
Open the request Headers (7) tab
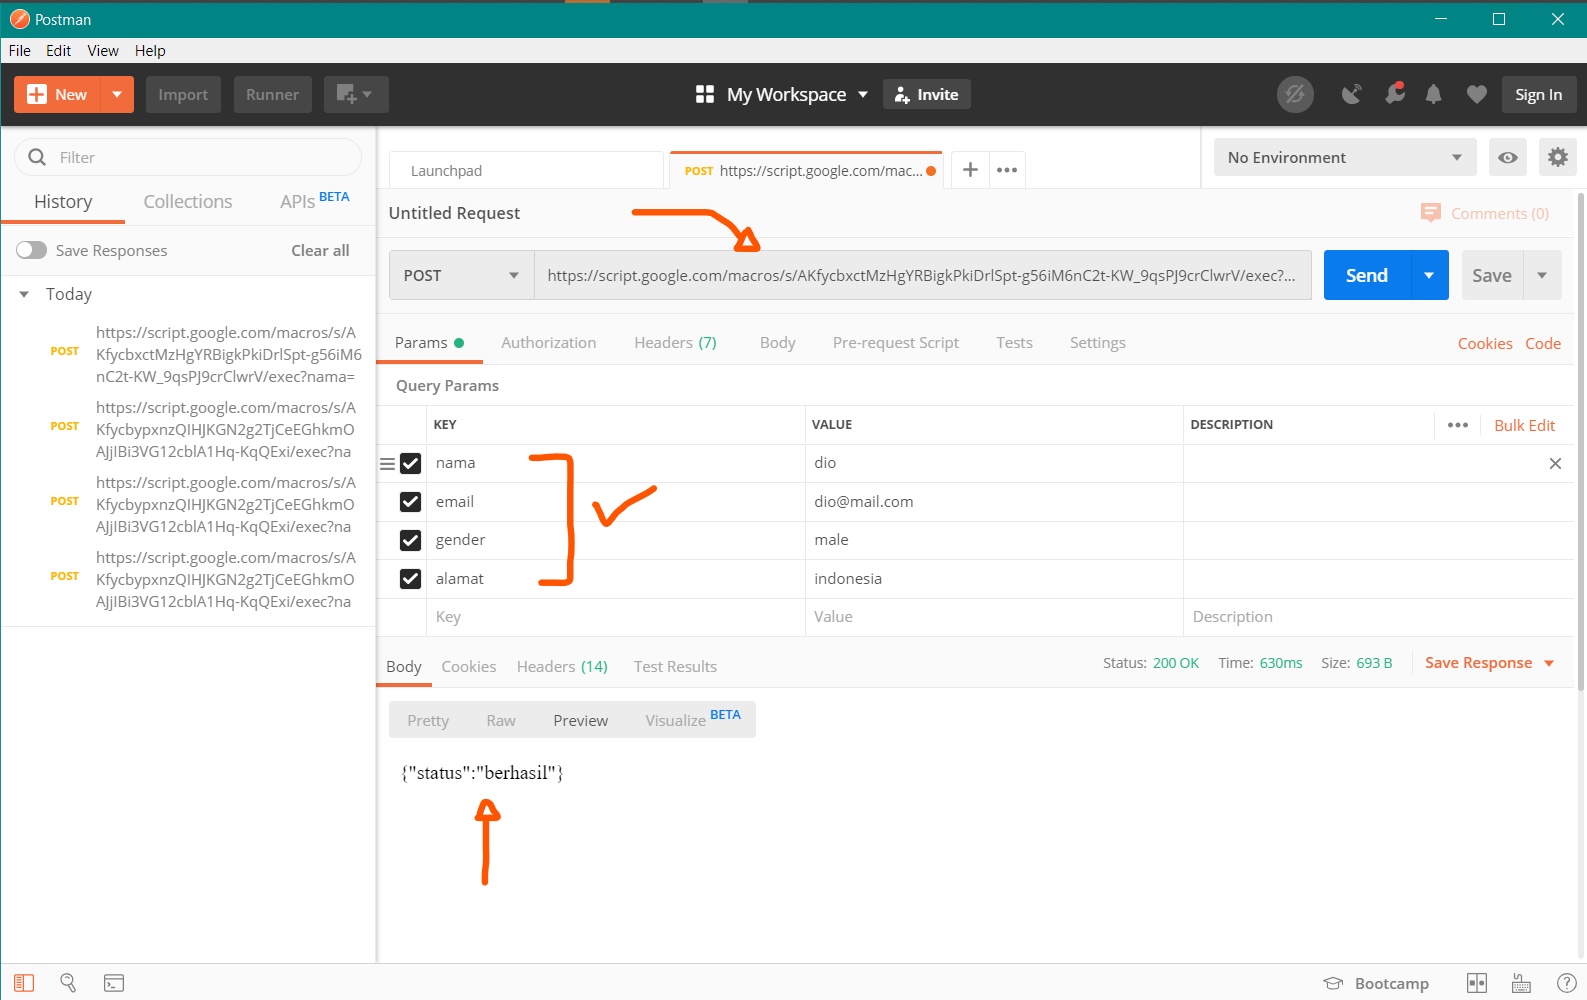click(675, 342)
